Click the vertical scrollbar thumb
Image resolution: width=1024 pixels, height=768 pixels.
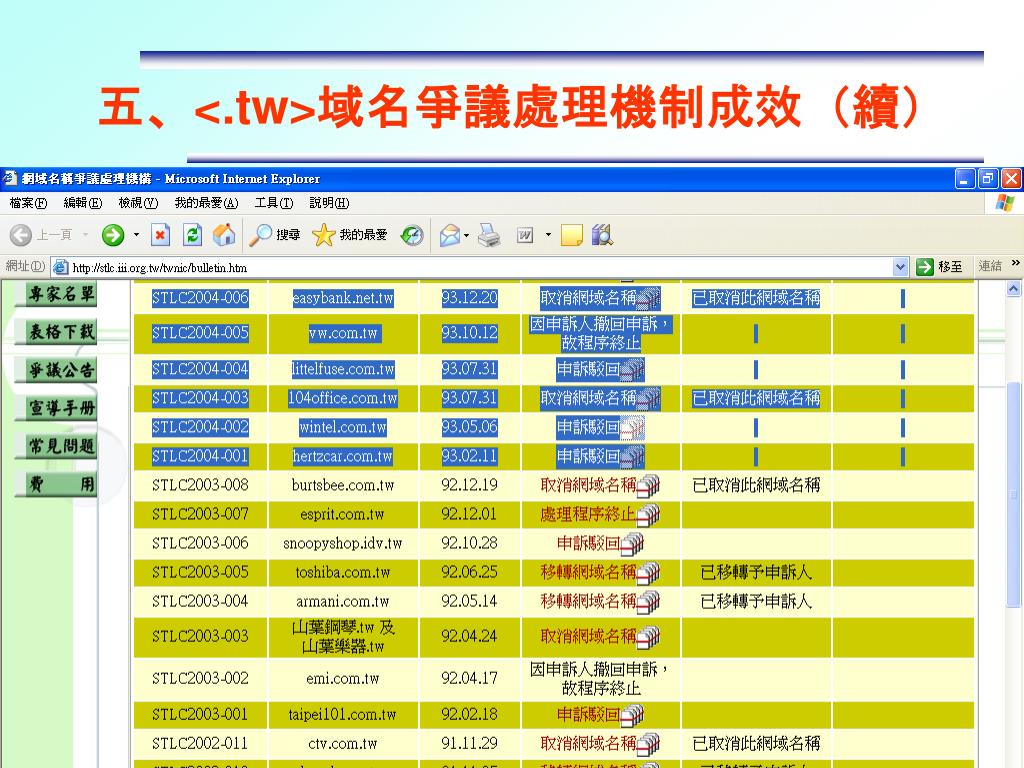click(1014, 496)
